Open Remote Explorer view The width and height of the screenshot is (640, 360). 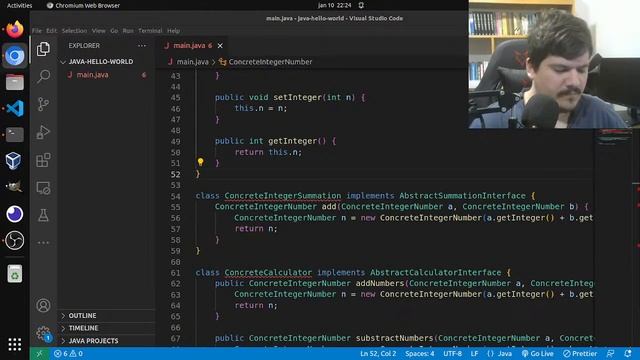(43, 188)
